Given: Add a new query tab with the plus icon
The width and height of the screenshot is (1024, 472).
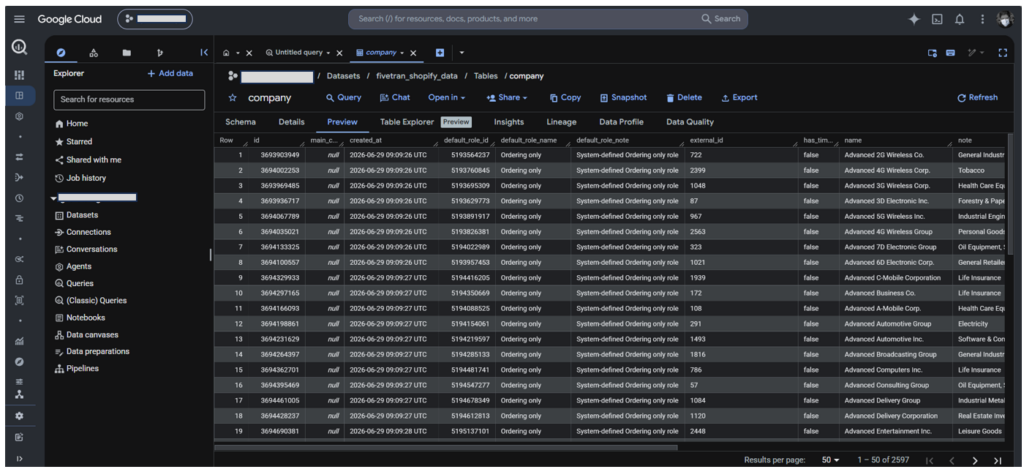Looking at the screenshot, I should [440, 52].
